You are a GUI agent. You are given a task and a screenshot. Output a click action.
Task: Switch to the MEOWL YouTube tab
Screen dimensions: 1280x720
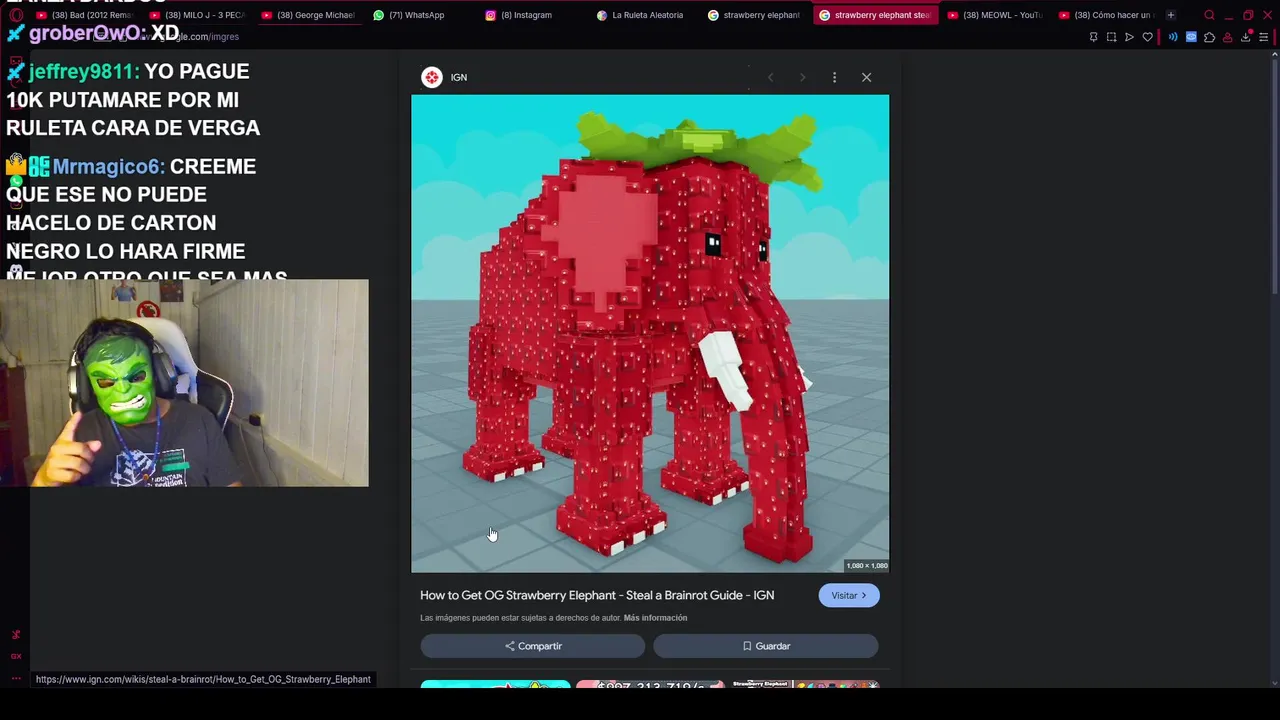[995, 15]
